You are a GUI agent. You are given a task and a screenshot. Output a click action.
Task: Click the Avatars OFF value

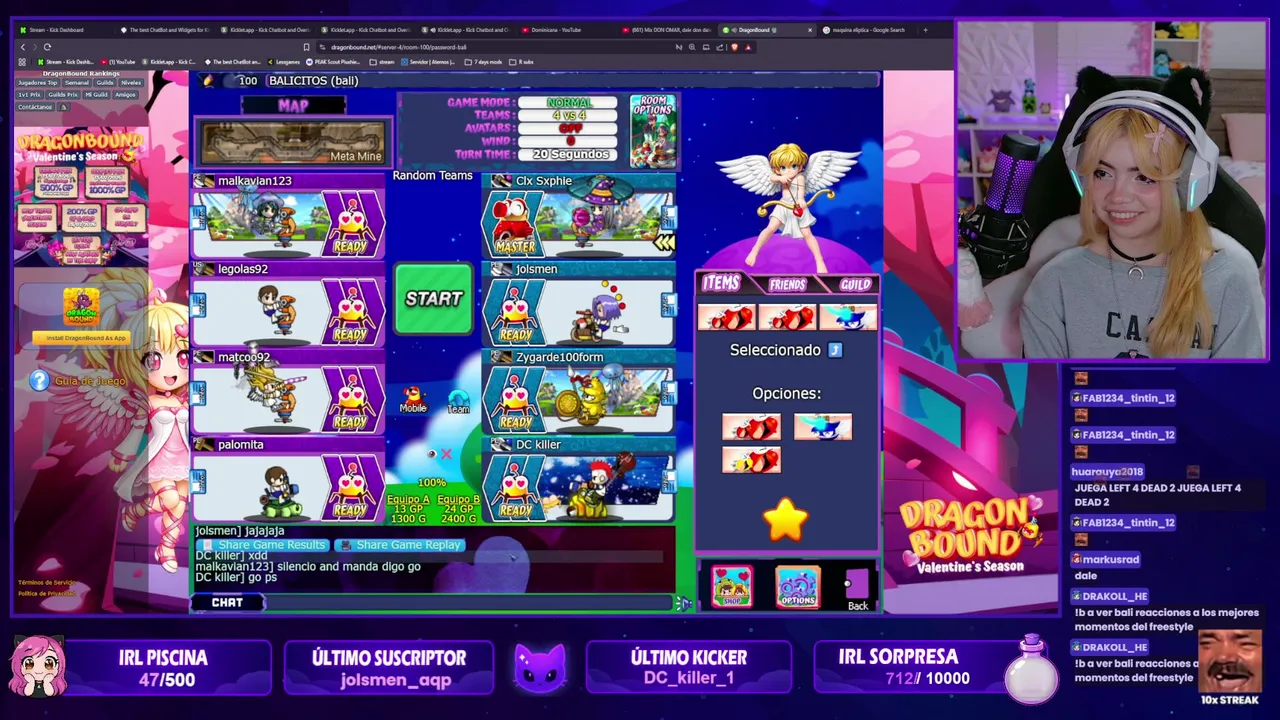pyautogui.click(x=568, y=129)
